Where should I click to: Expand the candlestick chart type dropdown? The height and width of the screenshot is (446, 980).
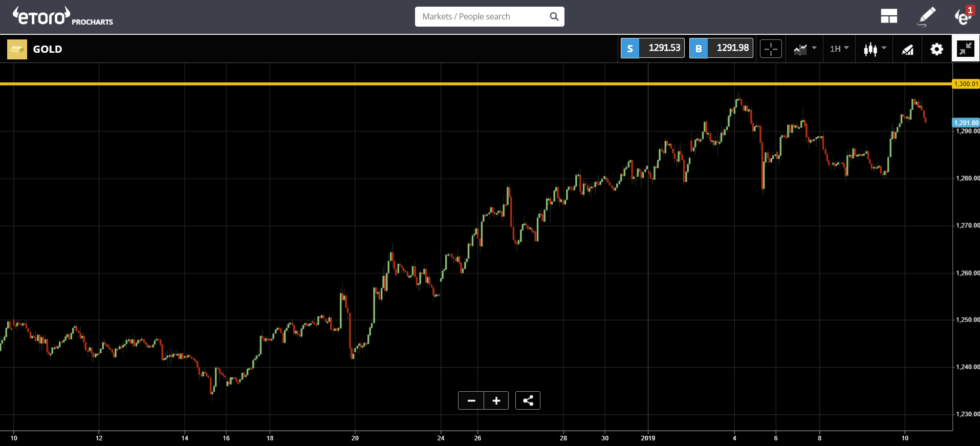coord(875,48)
